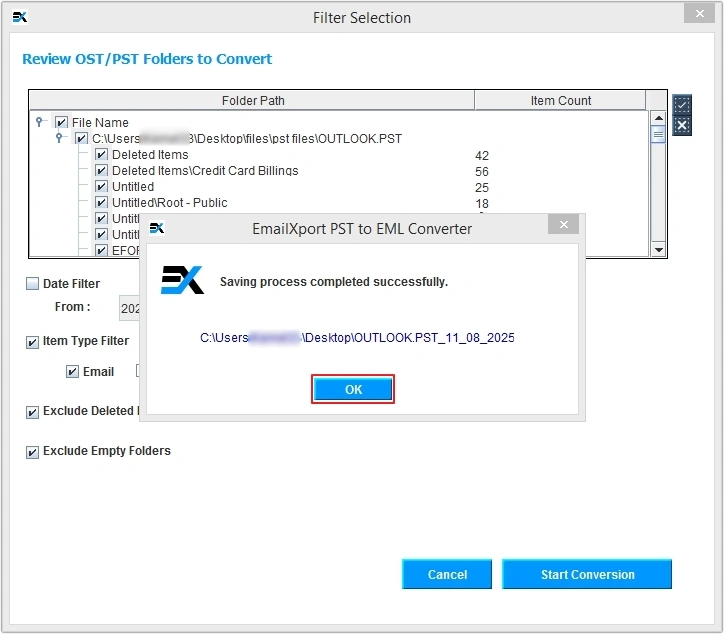Collapse the OUTLOOK.PST tree node

pos(59,137)
